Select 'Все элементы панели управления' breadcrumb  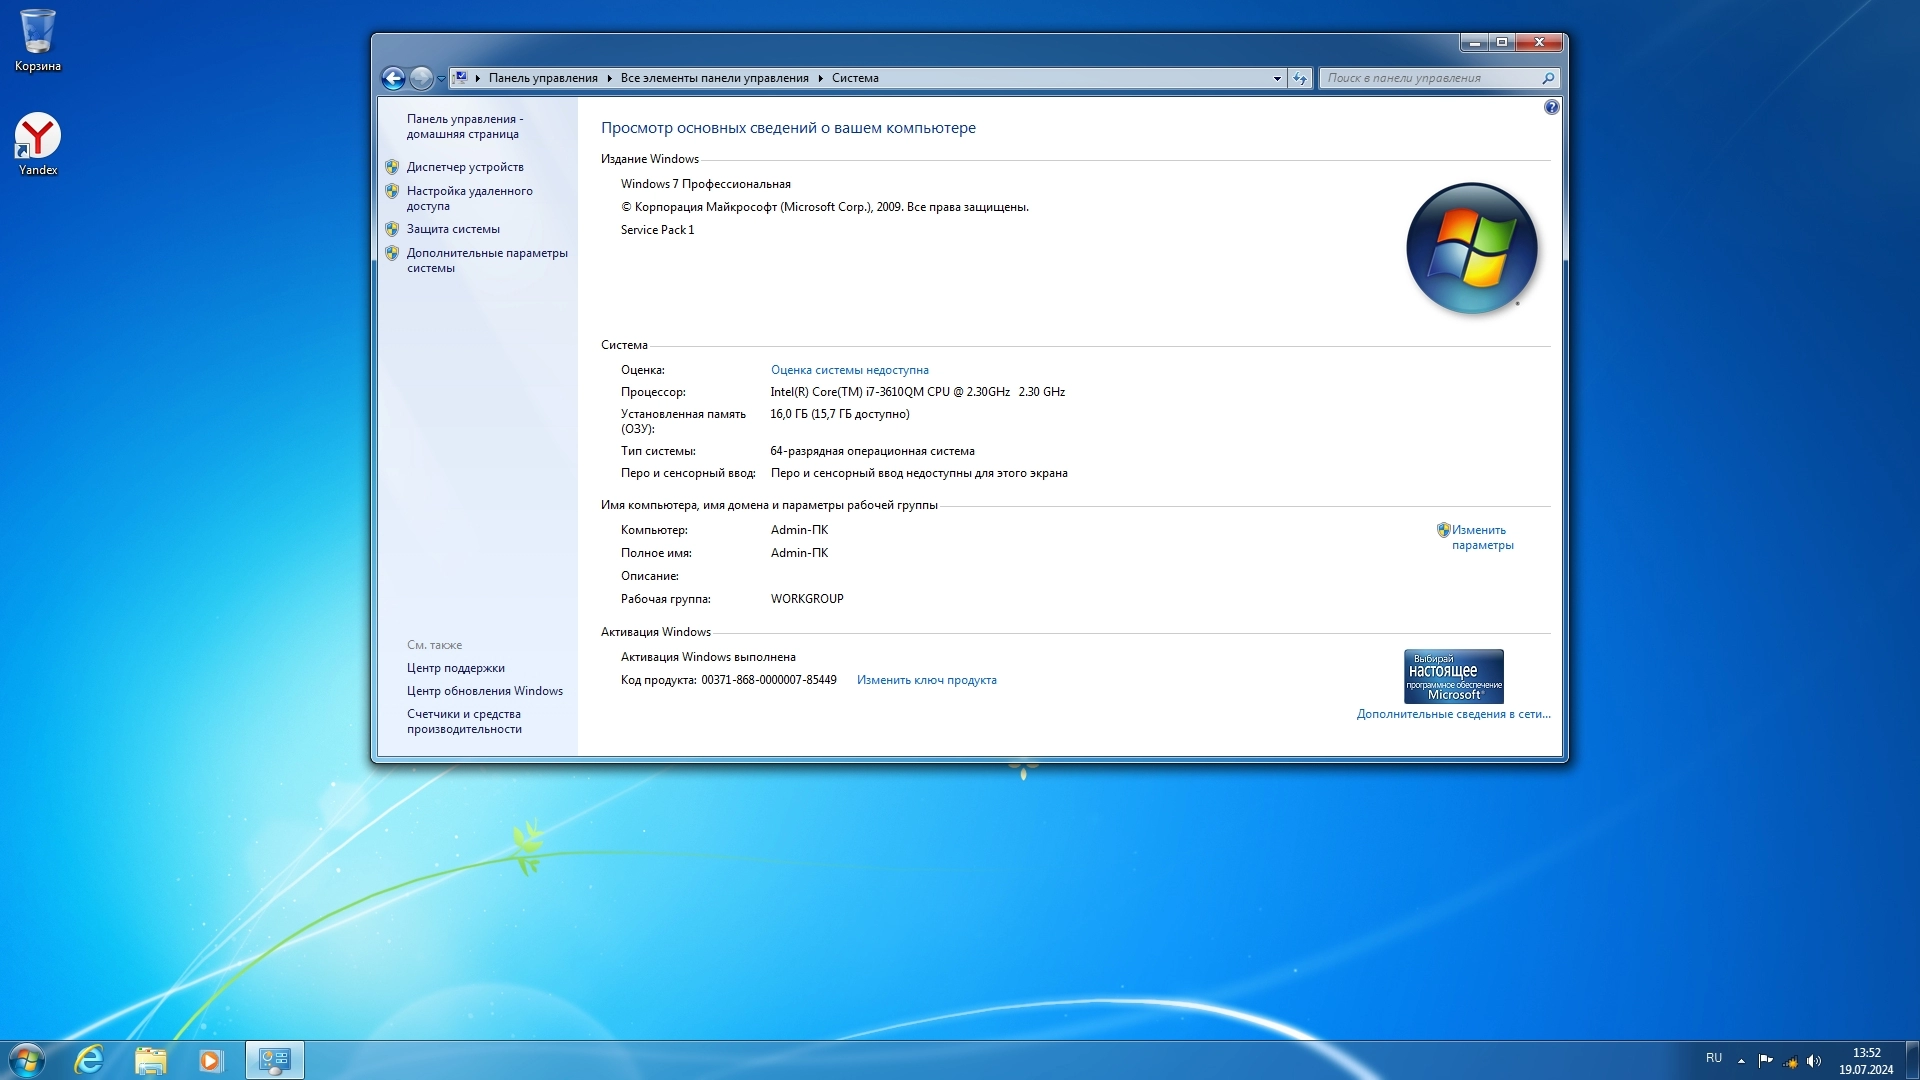714,78
